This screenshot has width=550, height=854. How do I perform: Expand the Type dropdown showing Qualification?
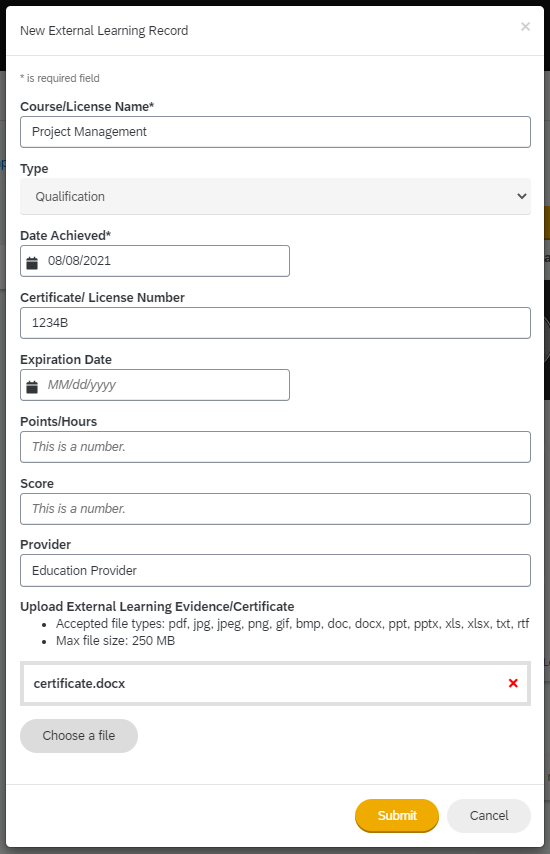point(275,197)
